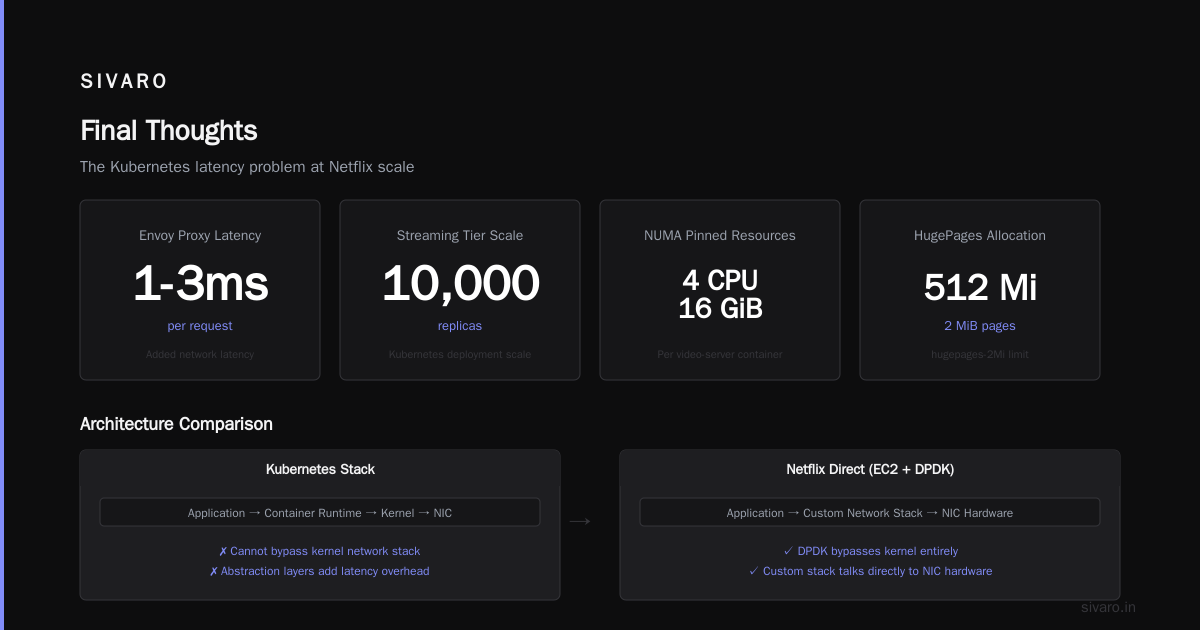Click the 'Architecture Comparison' heading

pyautogui.click(x=176, y=424)
